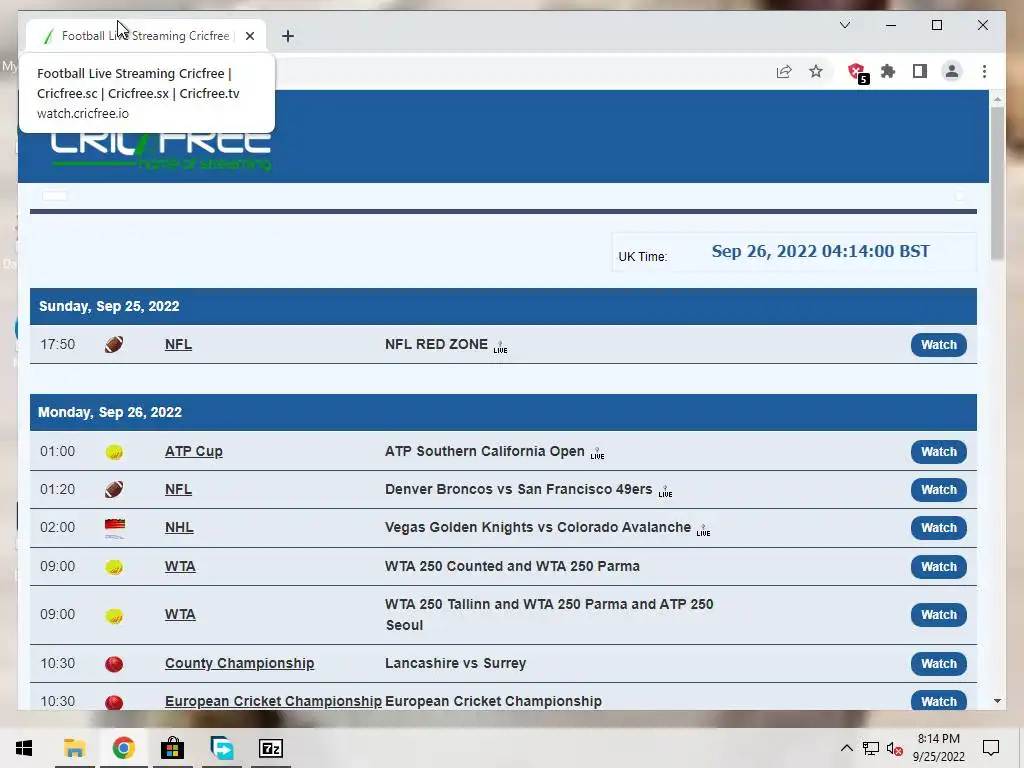Viewport: 1024px width, 768px height.
Task: Click muted volume tray icon
Action: click(x=894, y=748)
